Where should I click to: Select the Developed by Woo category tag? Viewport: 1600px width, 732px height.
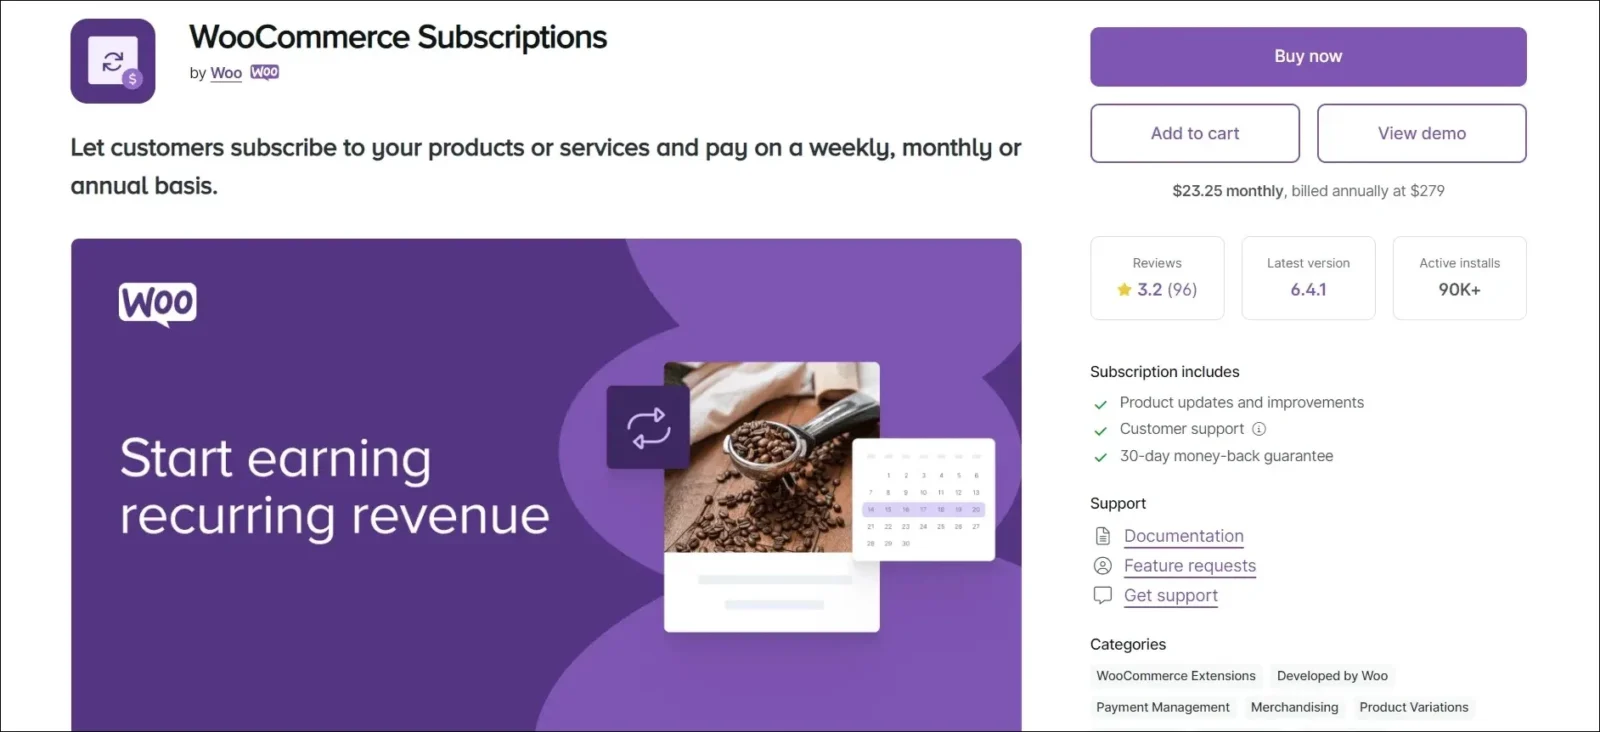tap(1332, 675)
